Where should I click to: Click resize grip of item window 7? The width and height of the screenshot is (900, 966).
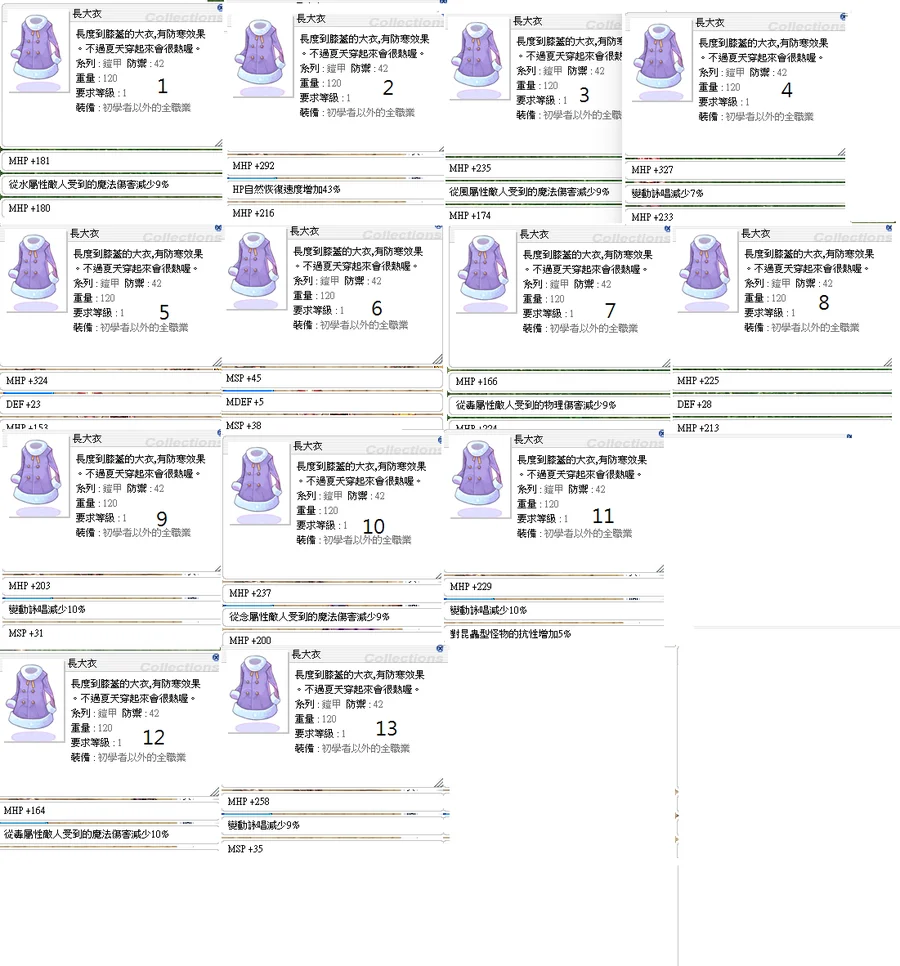[666, 363]
